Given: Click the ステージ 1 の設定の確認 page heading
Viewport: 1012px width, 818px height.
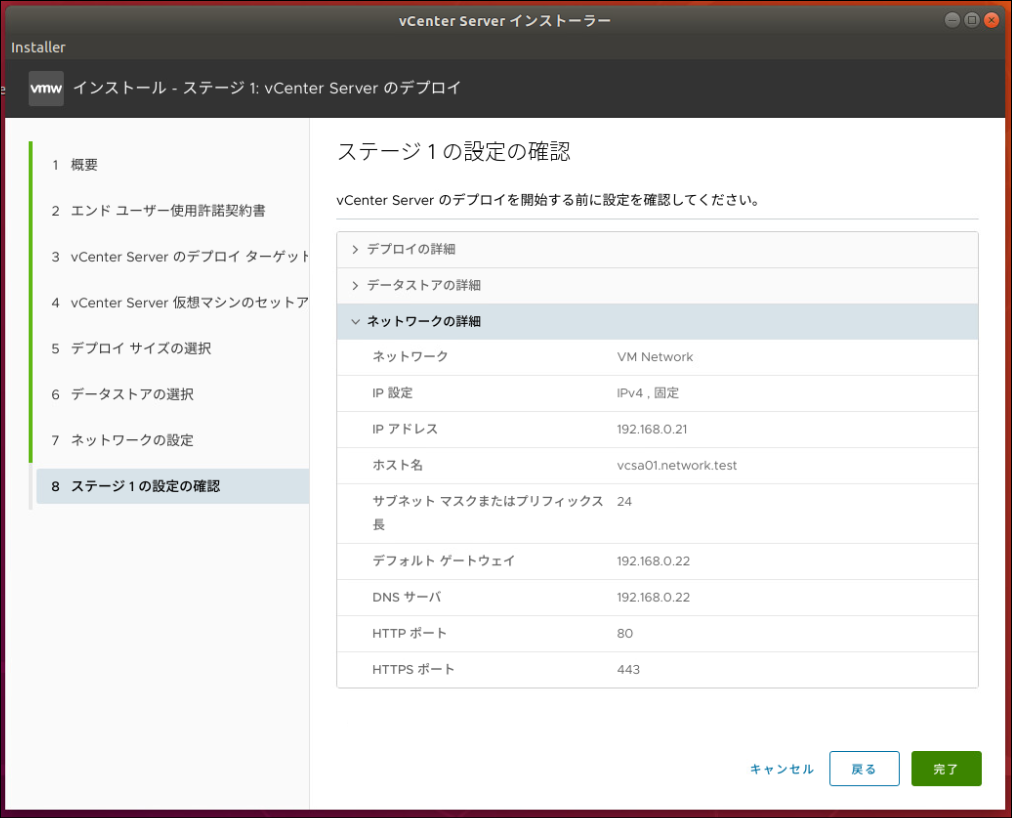Looking at the screenshot, I should tap(454, 152).
